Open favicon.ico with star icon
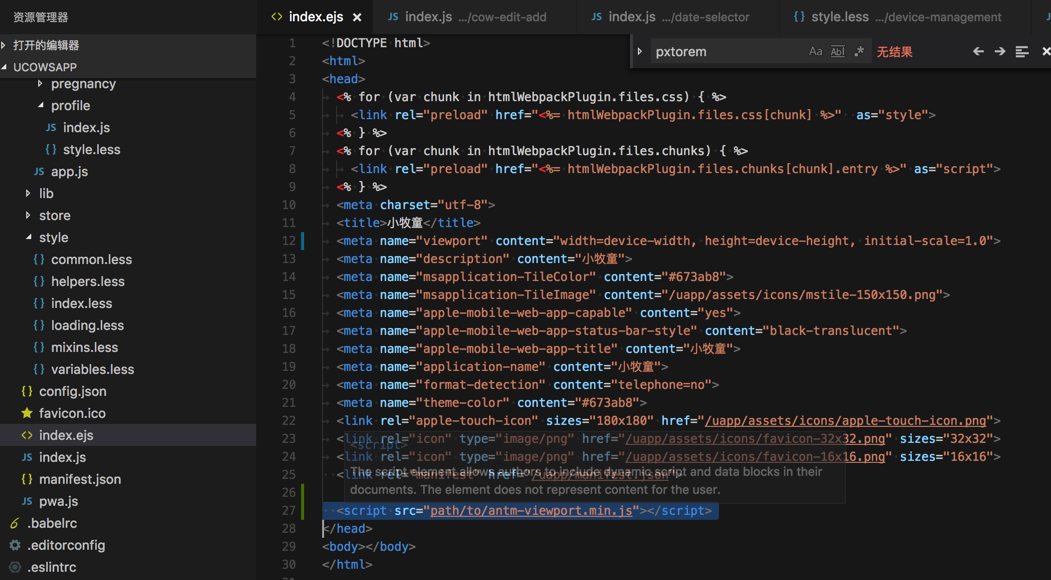 72,413
